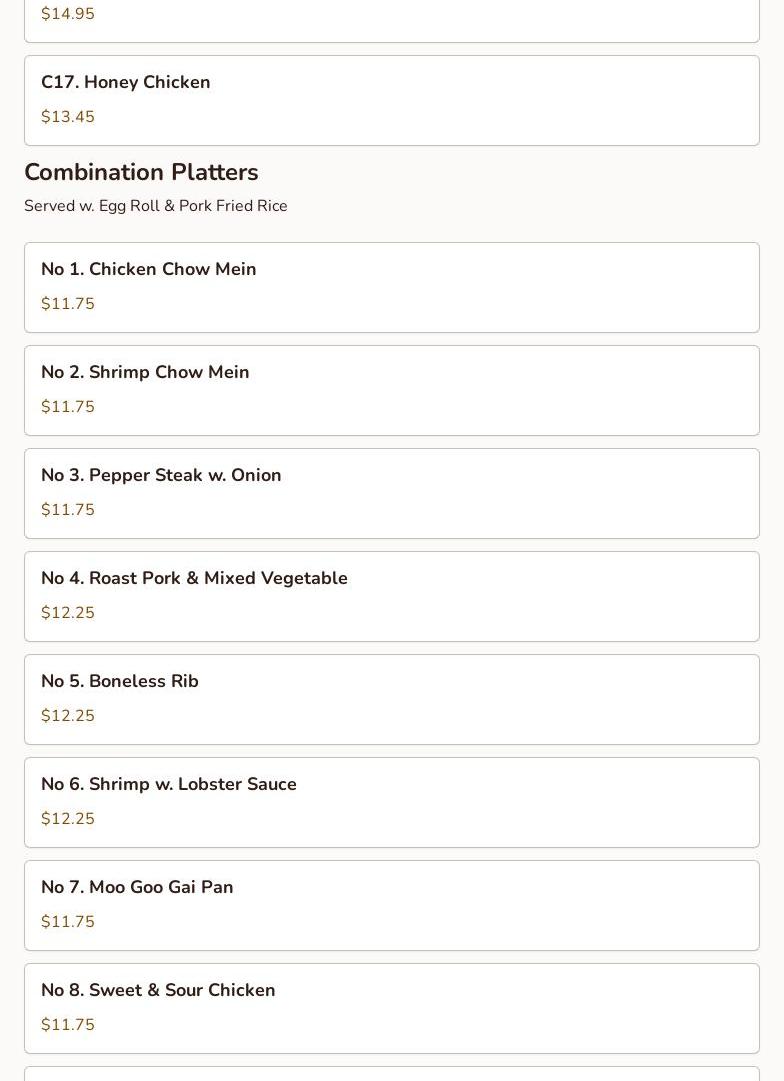
Task: Select the C17. Honey Chicken menu item
Action: [392, 101]
